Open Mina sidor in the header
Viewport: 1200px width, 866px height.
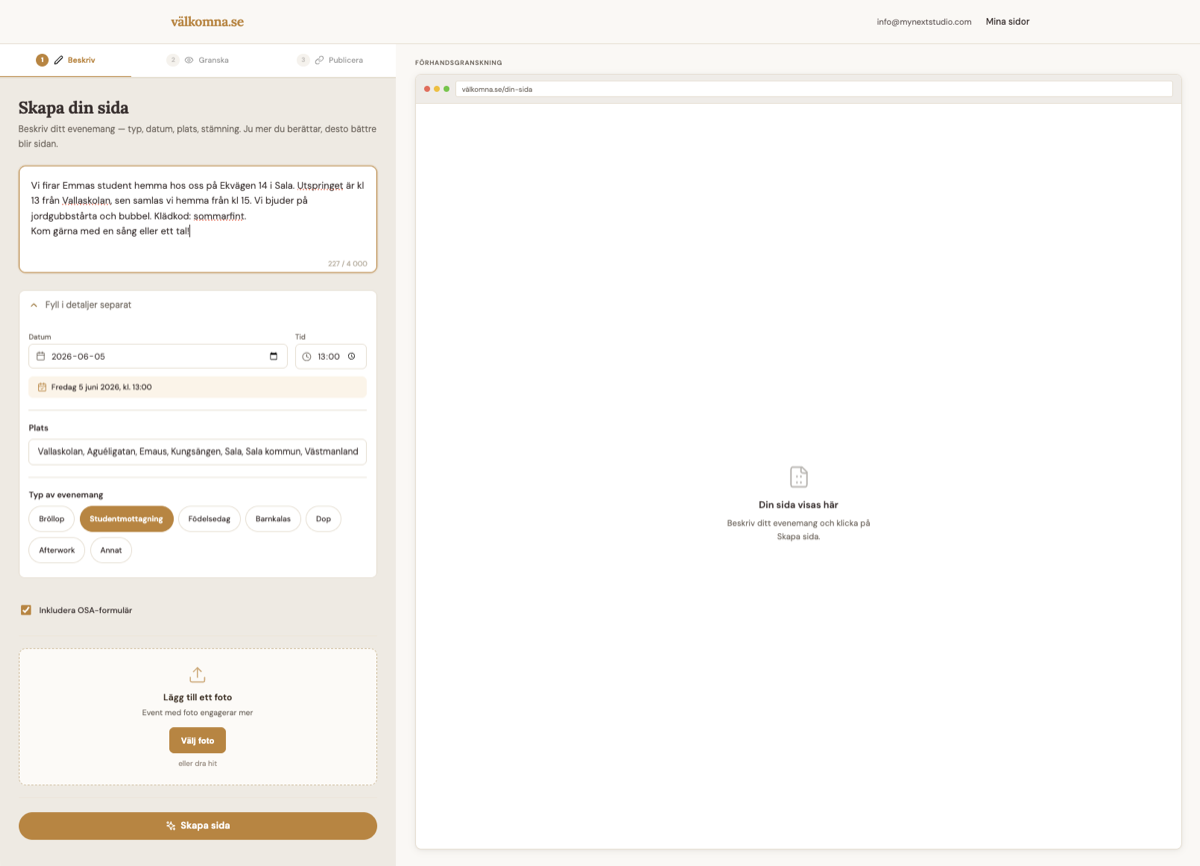1007,21
